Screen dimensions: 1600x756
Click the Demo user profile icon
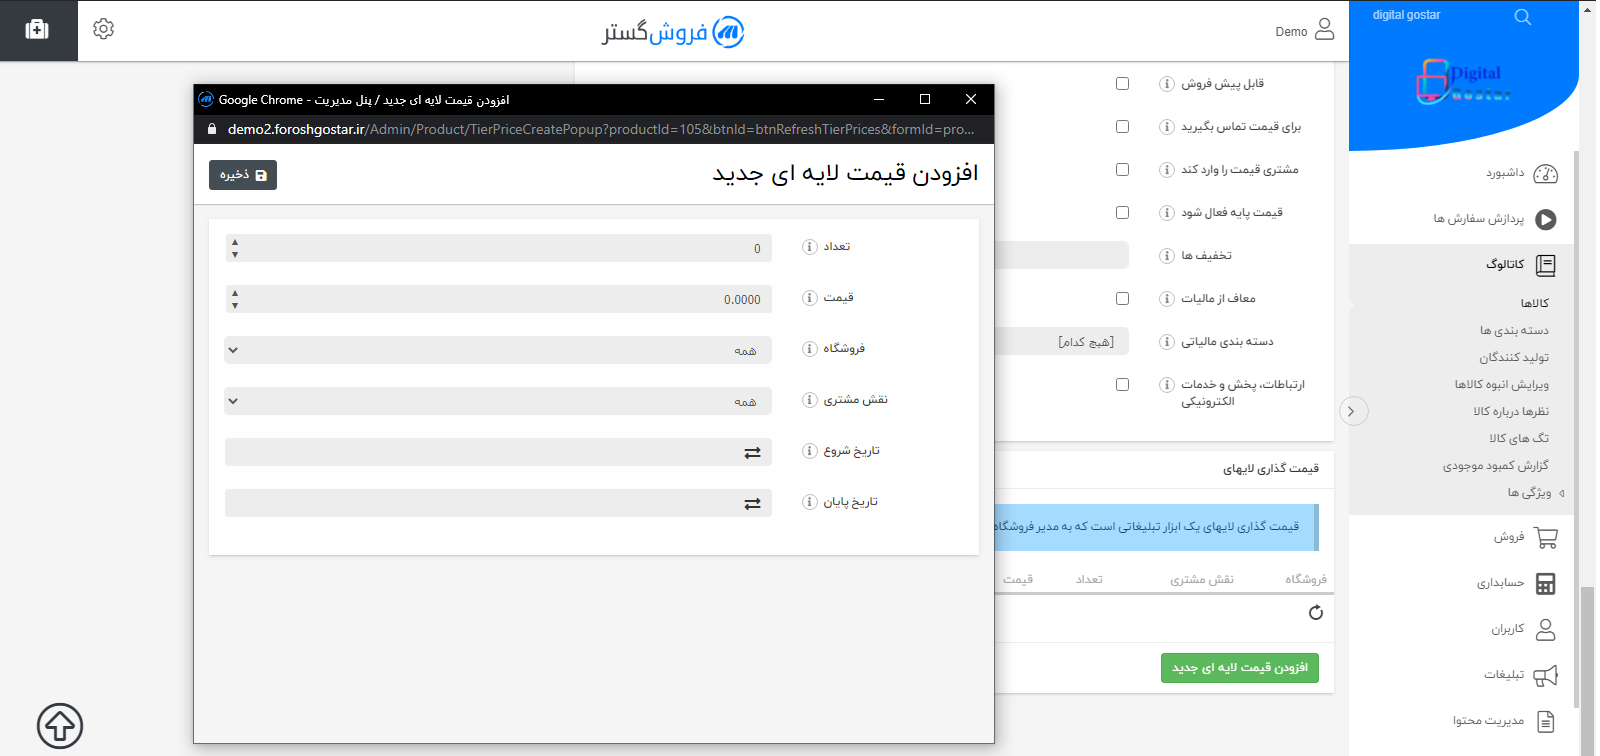click(1324, 29)
